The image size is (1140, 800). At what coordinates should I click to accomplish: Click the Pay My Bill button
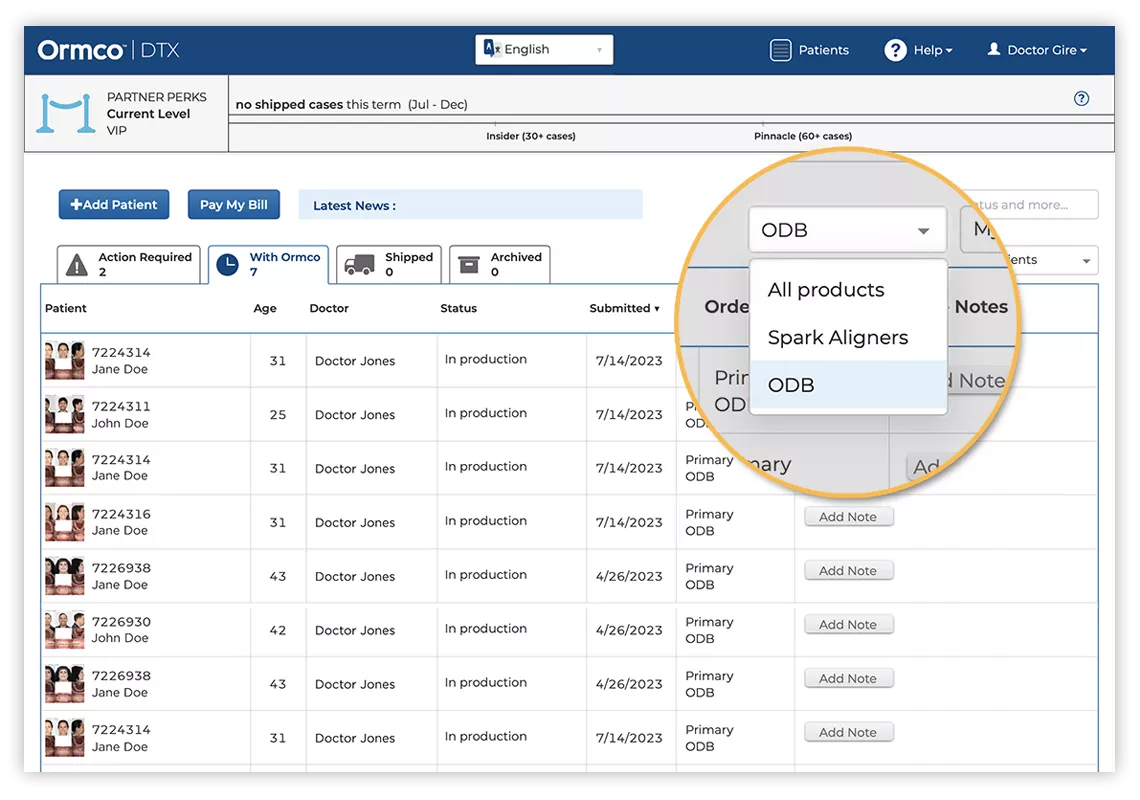pyautogui.click(x=233, y=204)
